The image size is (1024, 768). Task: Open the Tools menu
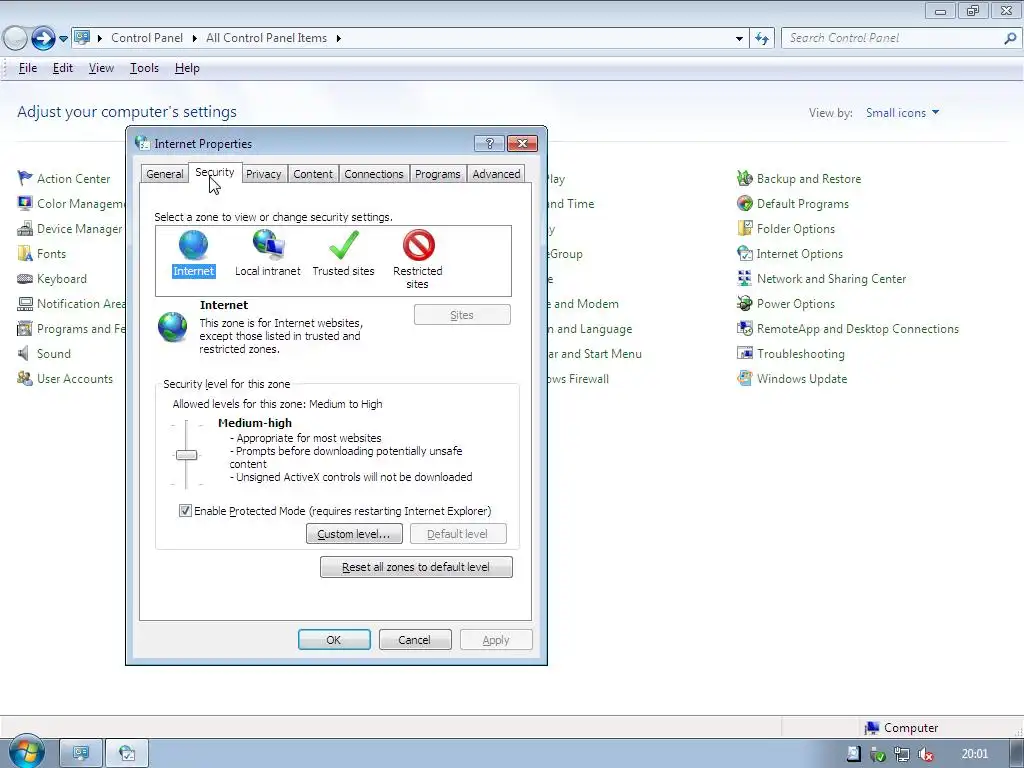pos(144,68)
